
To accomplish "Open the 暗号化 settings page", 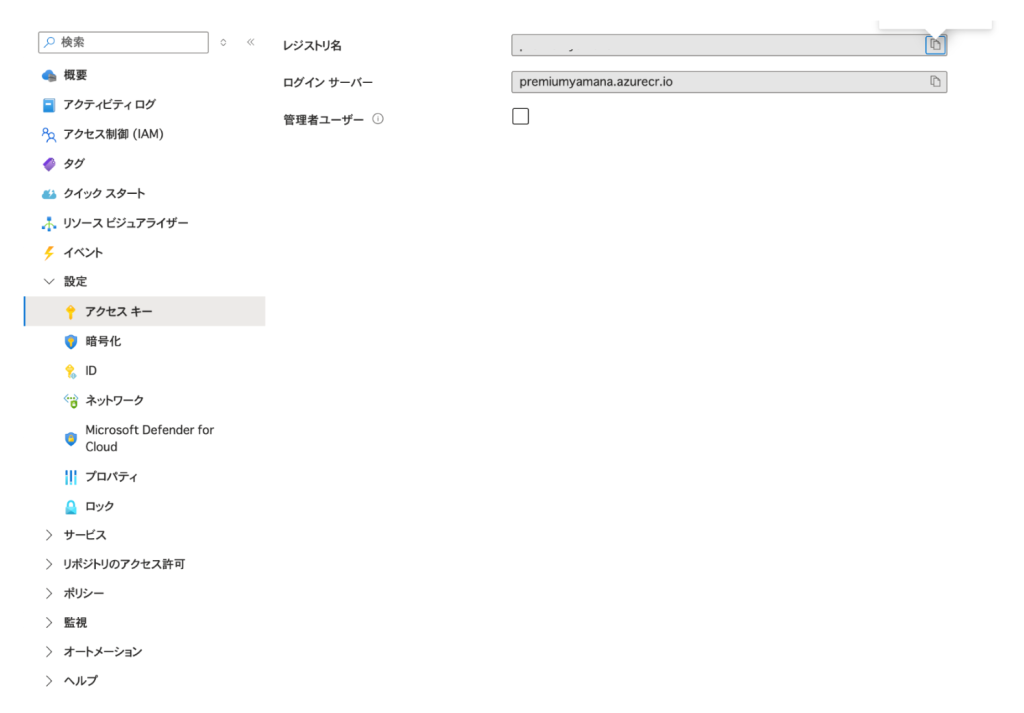I will (102, 341).
